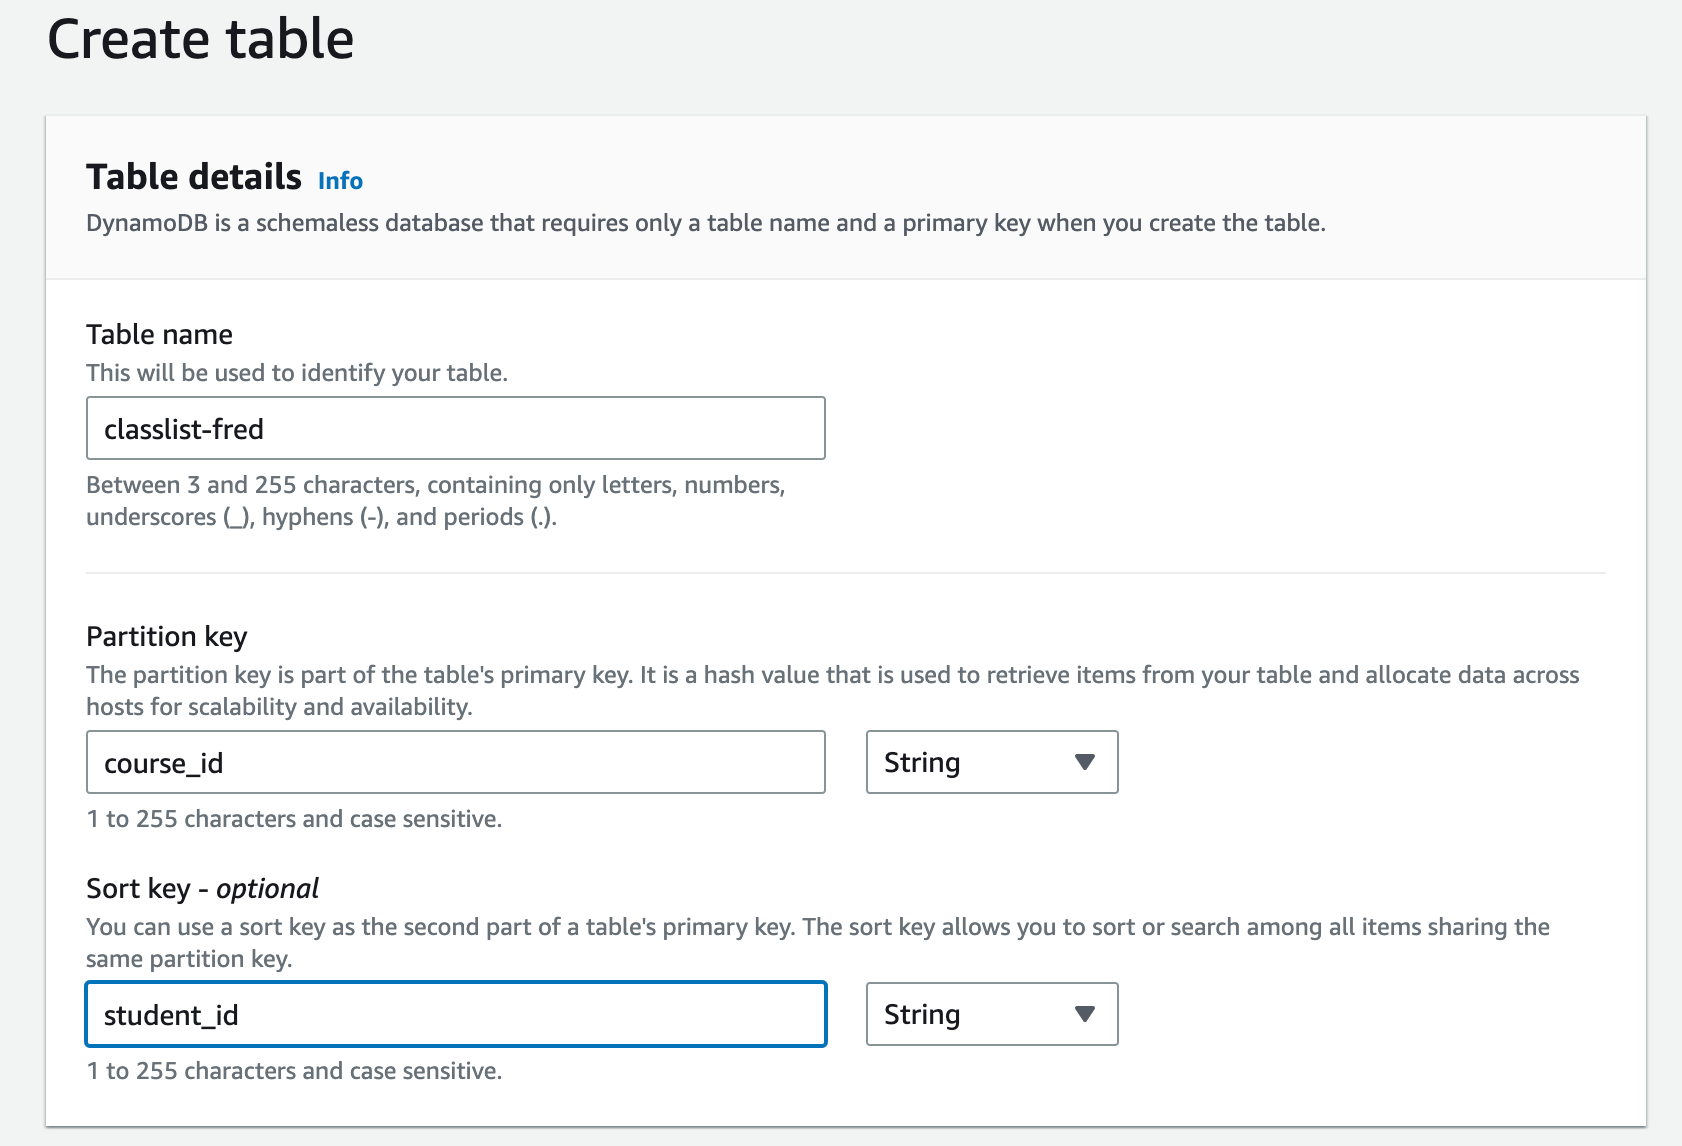Click the Create table page heading
Image resolution: width=1682 pixels, height=1146 pixels.
coord(201,40)
